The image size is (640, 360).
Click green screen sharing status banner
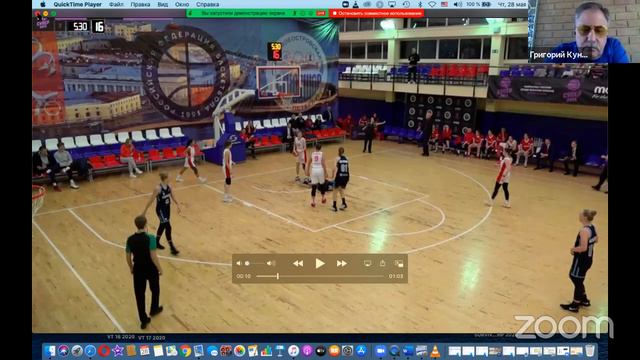pos(258,13)
